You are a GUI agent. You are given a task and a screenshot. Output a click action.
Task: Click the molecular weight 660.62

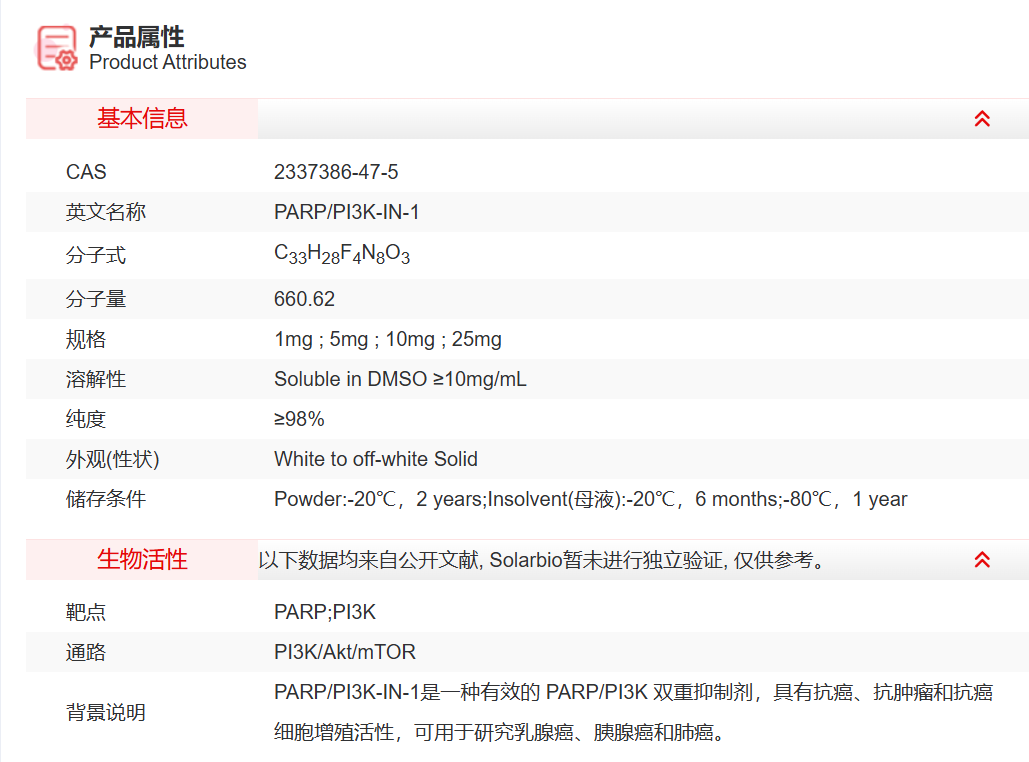coord(304,299)
